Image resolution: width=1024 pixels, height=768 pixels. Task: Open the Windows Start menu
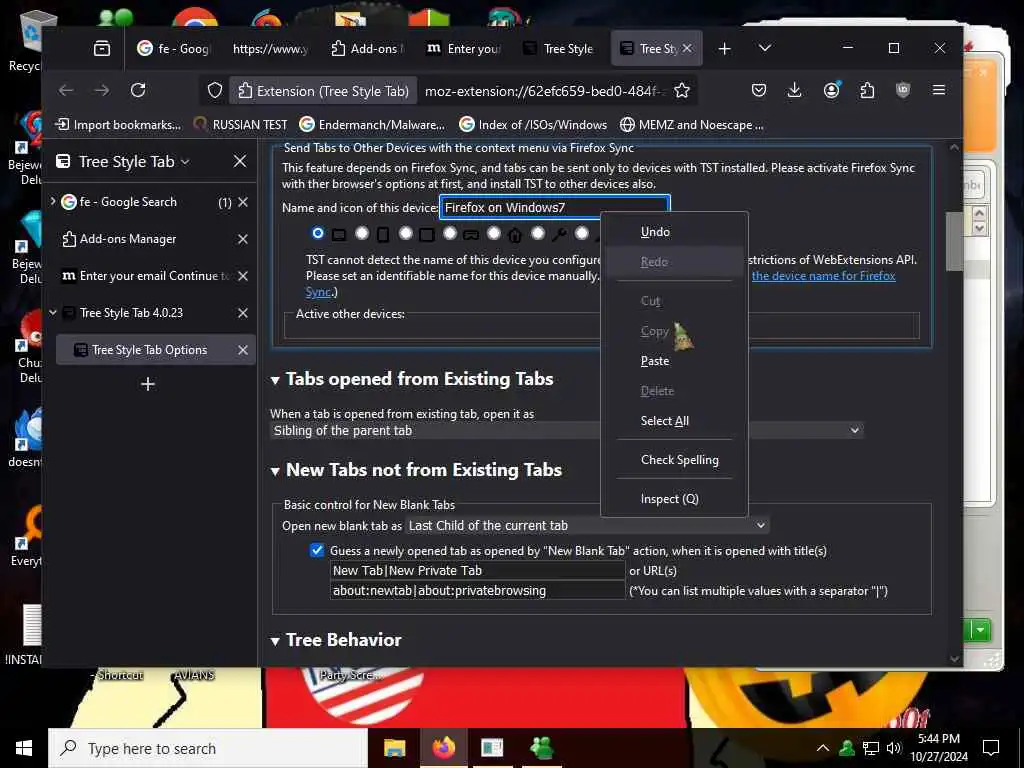coord(24,748)
